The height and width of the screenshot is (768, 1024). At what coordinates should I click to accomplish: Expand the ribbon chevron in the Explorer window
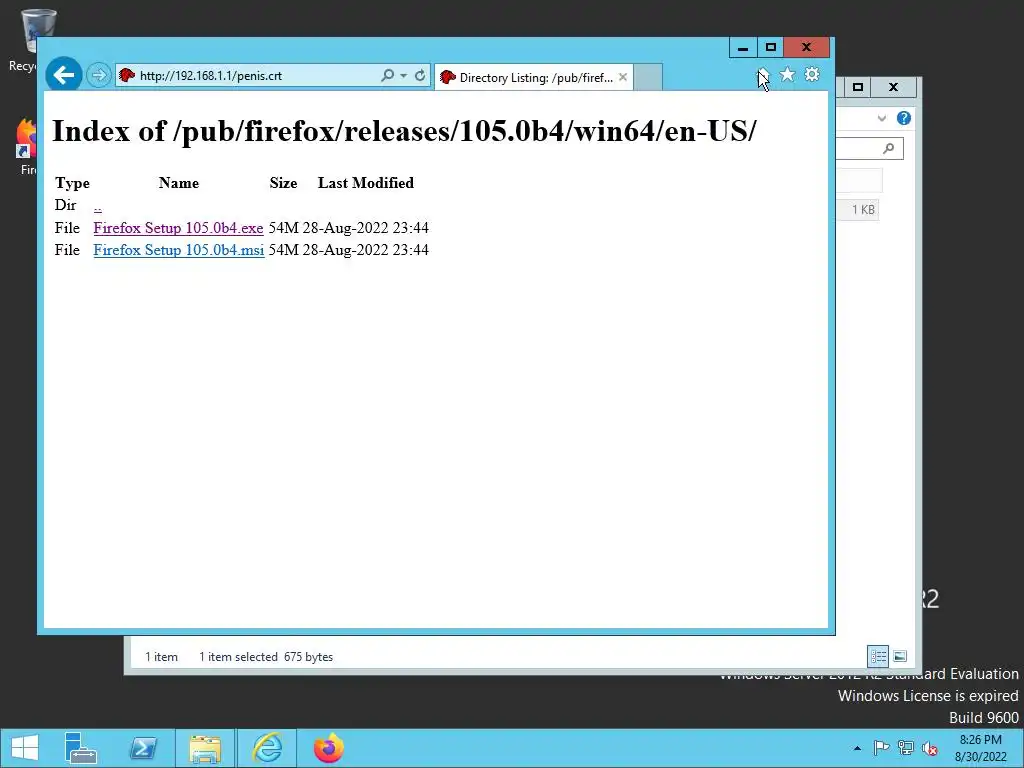click(x=882, y=118)
